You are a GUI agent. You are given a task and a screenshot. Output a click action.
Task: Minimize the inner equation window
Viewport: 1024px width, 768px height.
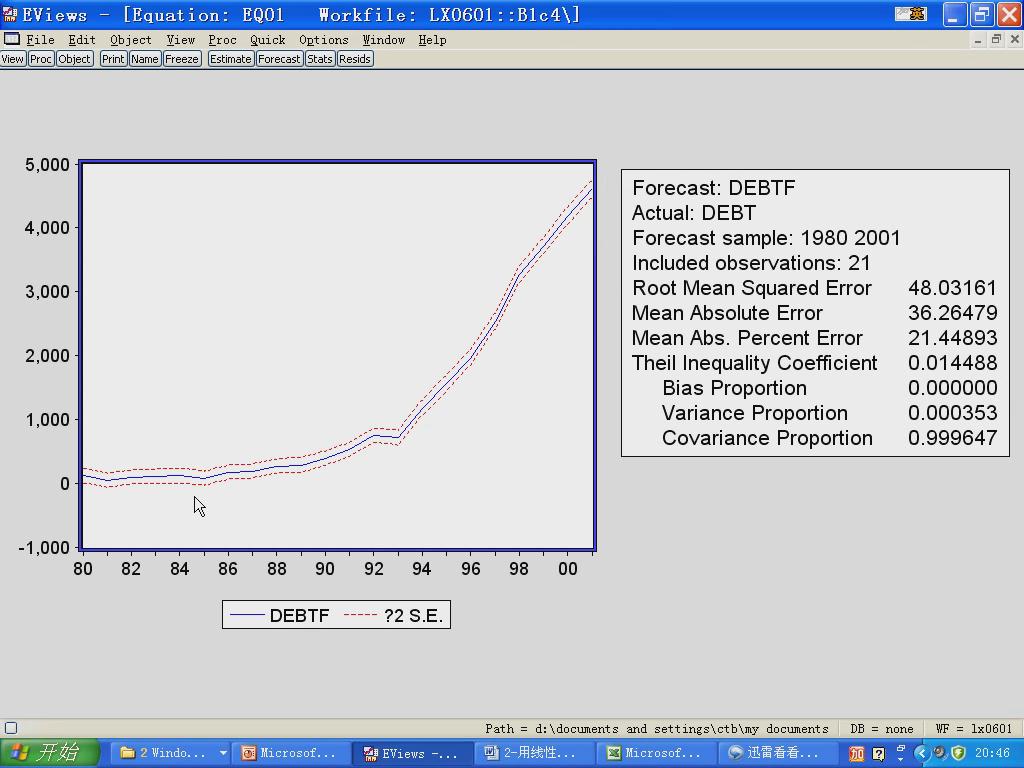(978, 40)
